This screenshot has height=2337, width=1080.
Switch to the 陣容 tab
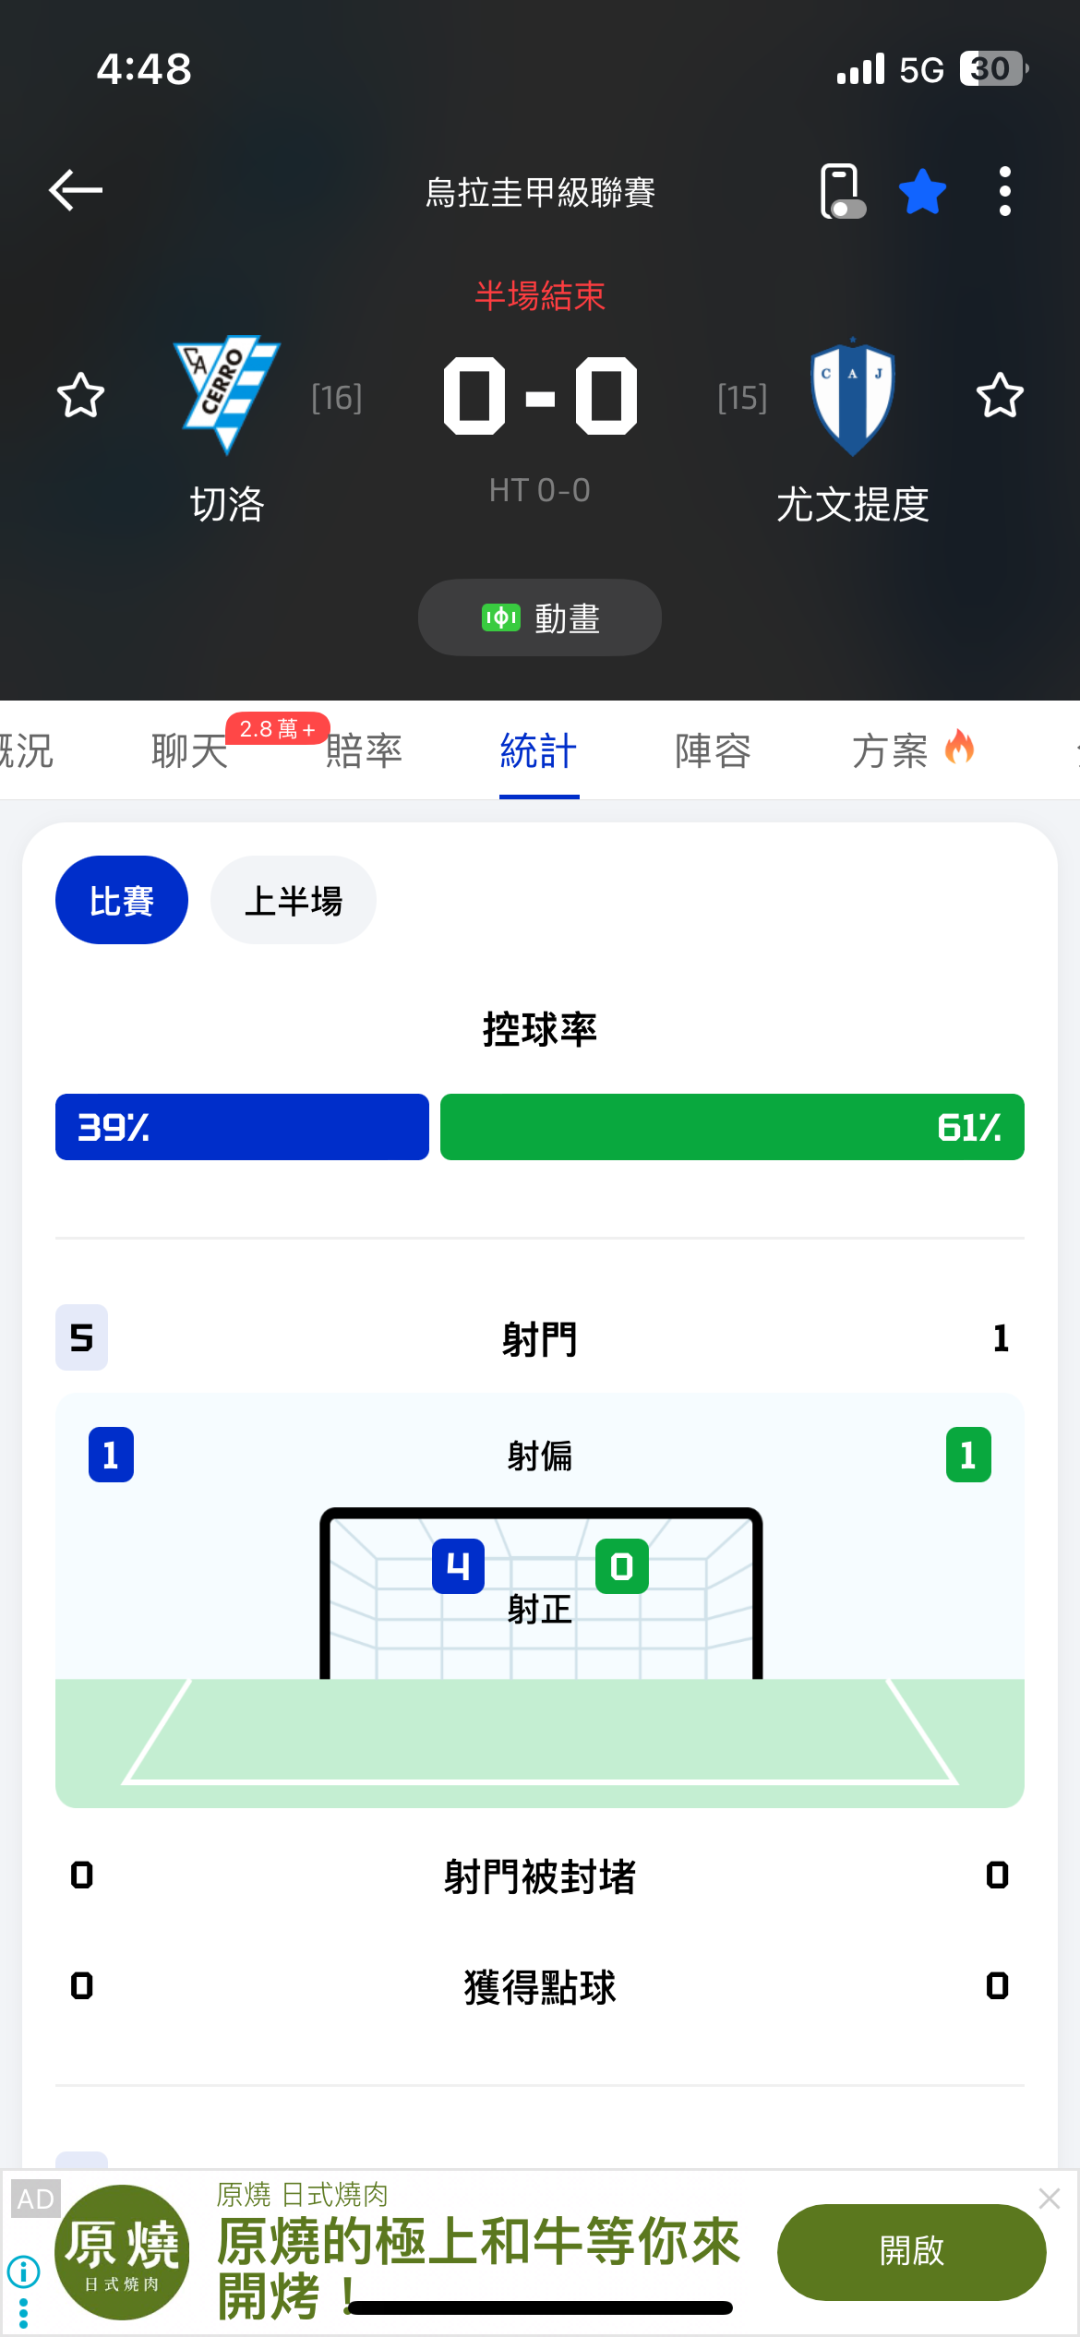713,751
